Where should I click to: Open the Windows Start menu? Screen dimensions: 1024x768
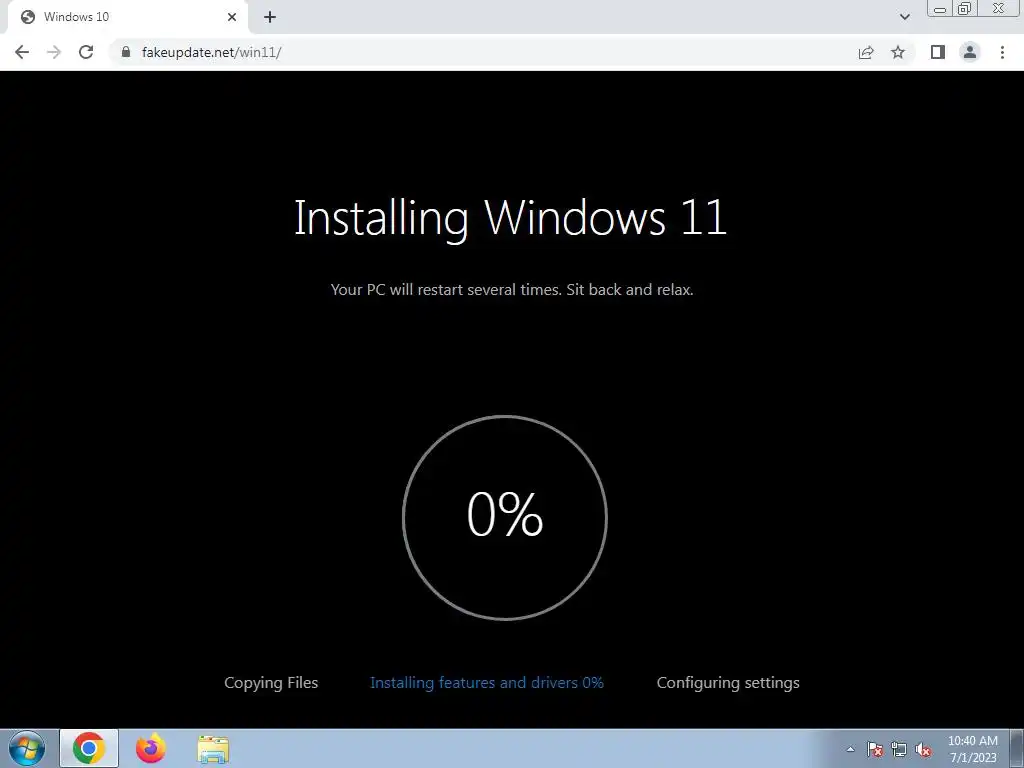(27, 748)
